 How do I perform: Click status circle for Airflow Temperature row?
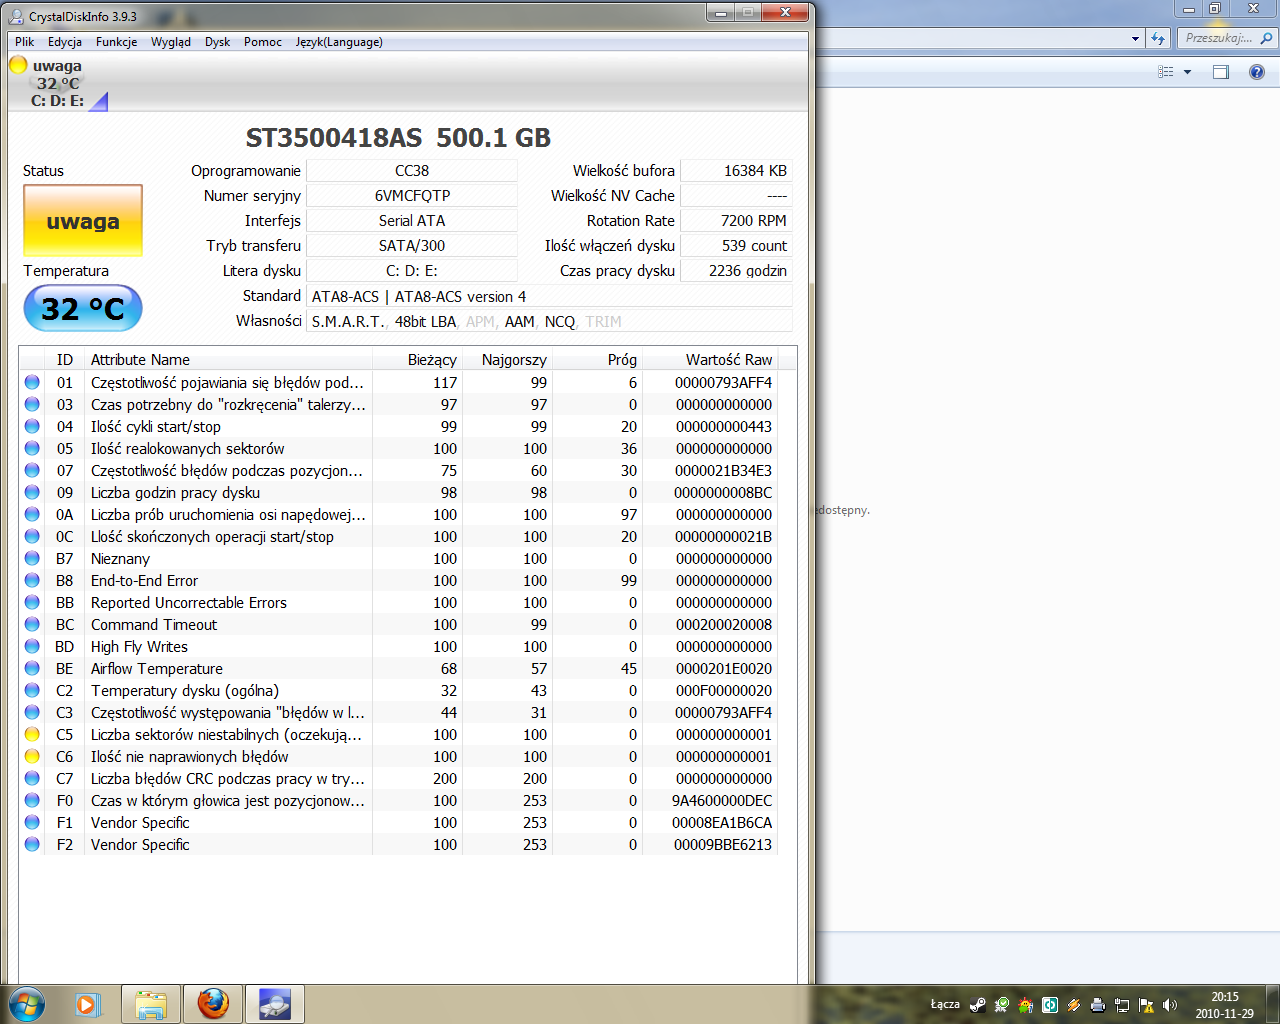click(32, 668)
